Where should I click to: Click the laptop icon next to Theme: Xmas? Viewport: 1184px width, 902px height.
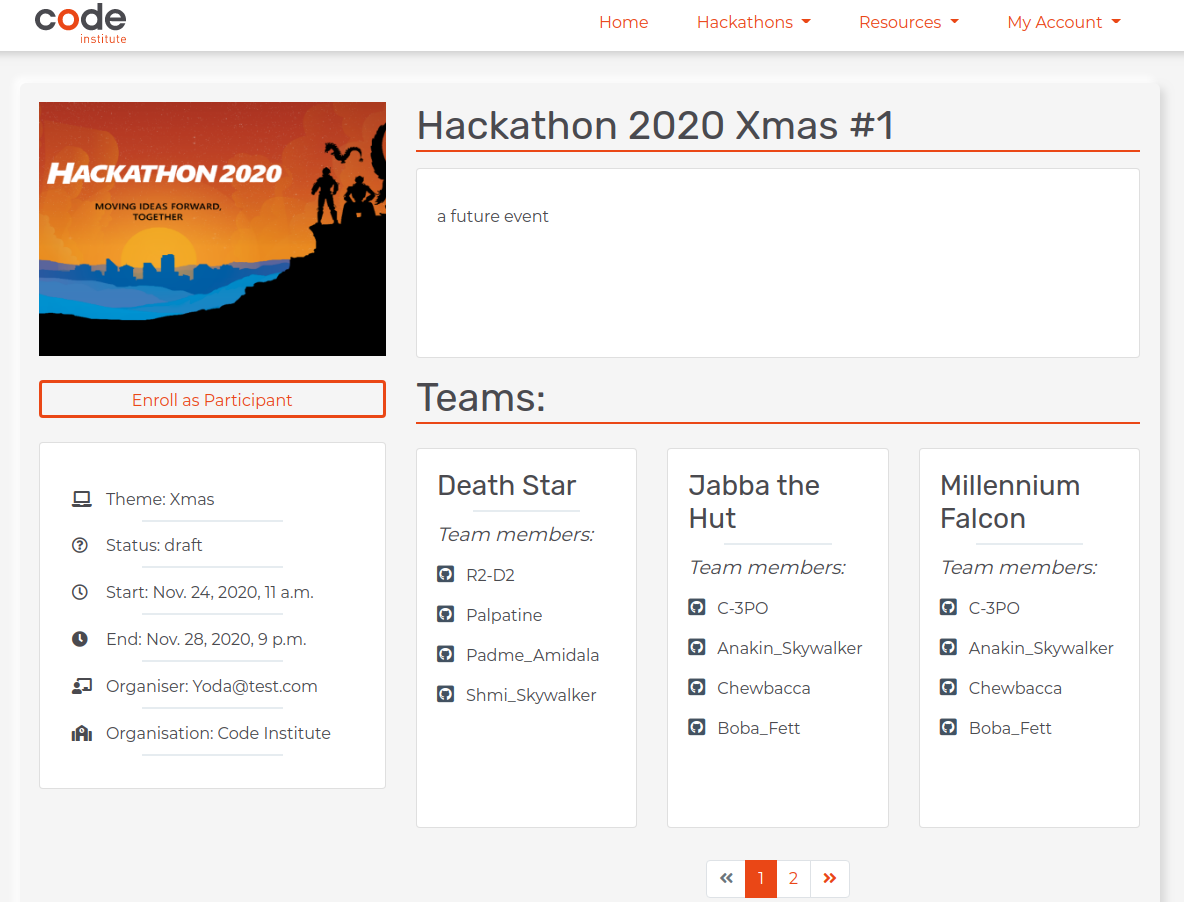click(x=82, y=499)
